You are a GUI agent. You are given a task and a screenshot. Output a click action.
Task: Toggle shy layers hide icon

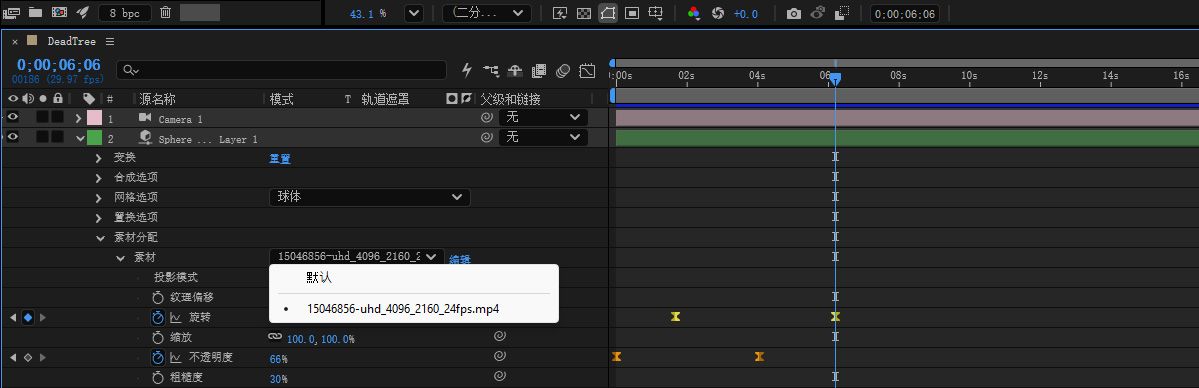tap(515, 70)
